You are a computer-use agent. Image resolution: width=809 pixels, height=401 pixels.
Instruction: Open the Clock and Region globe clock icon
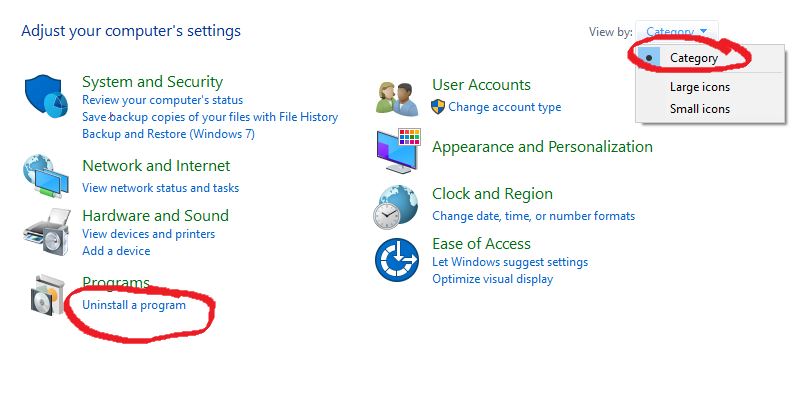396,206
